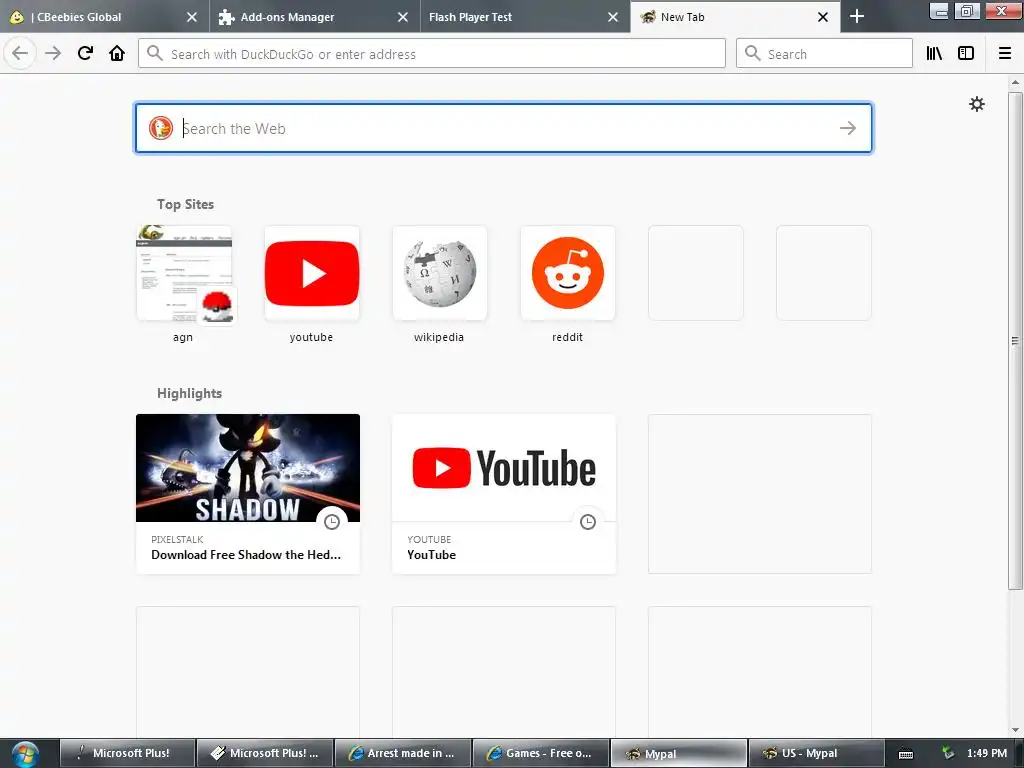Viewport: 1024px width, 768px height.
Task: Open the Library bookshelf icon
Action: click(934, 54)
